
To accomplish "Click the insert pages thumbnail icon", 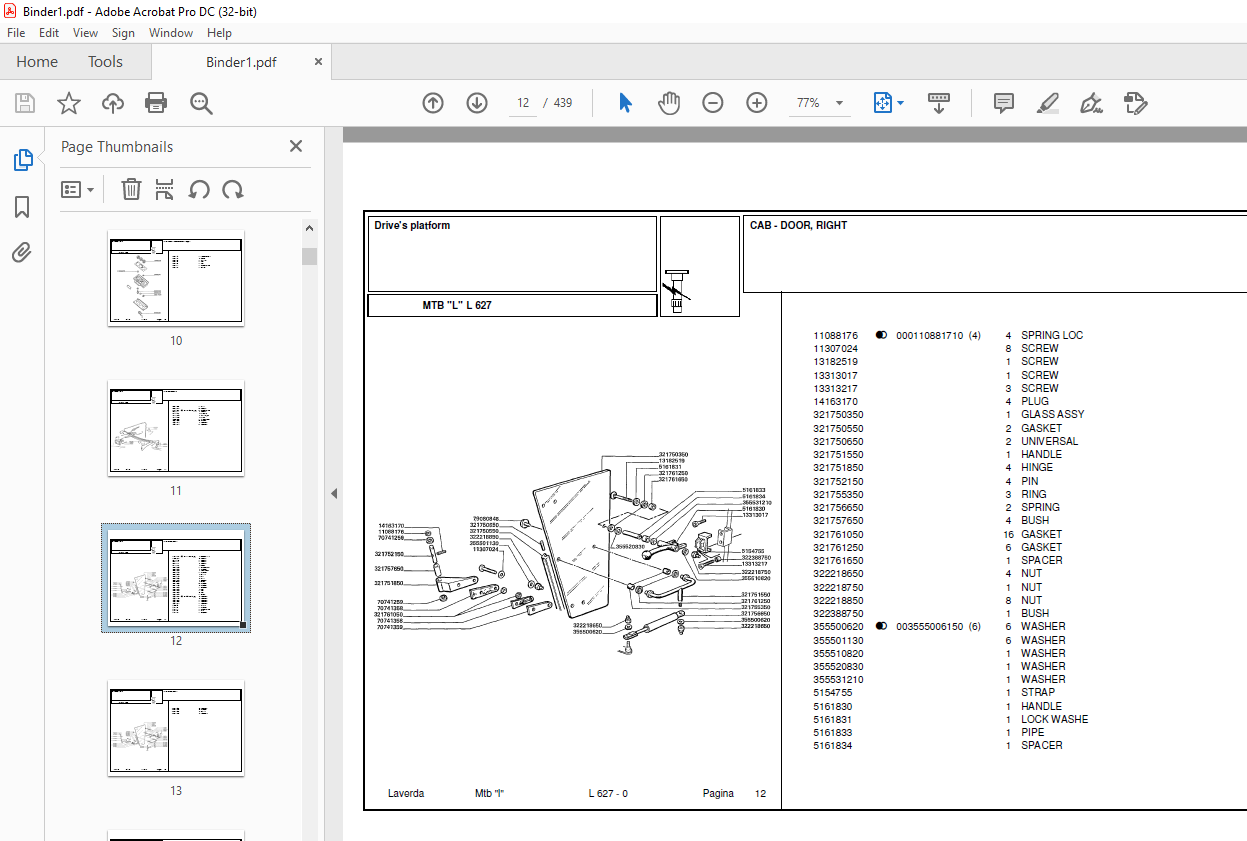I will (x=165, y=189).
